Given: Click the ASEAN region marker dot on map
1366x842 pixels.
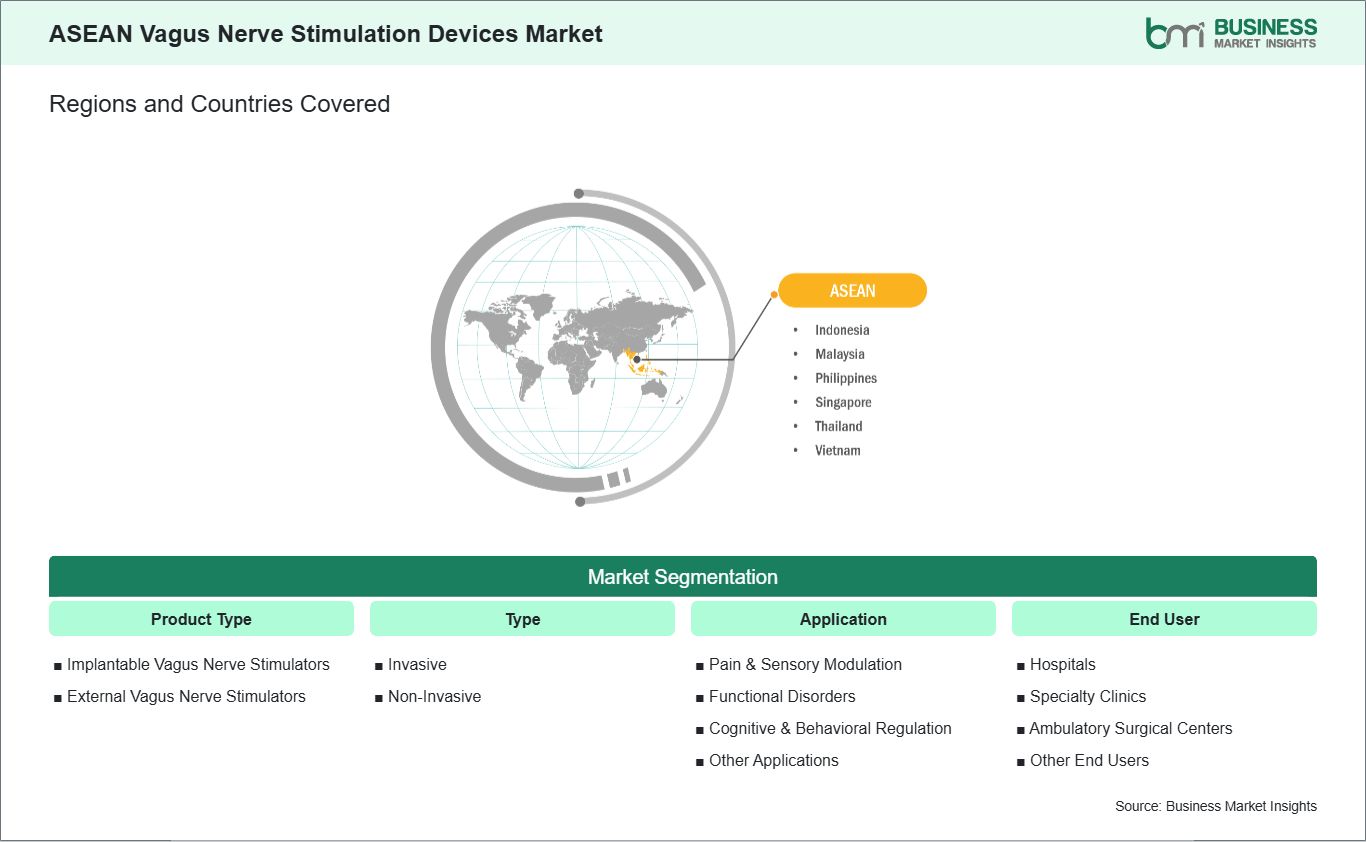Looking at the screenshot, I should 637,359.
